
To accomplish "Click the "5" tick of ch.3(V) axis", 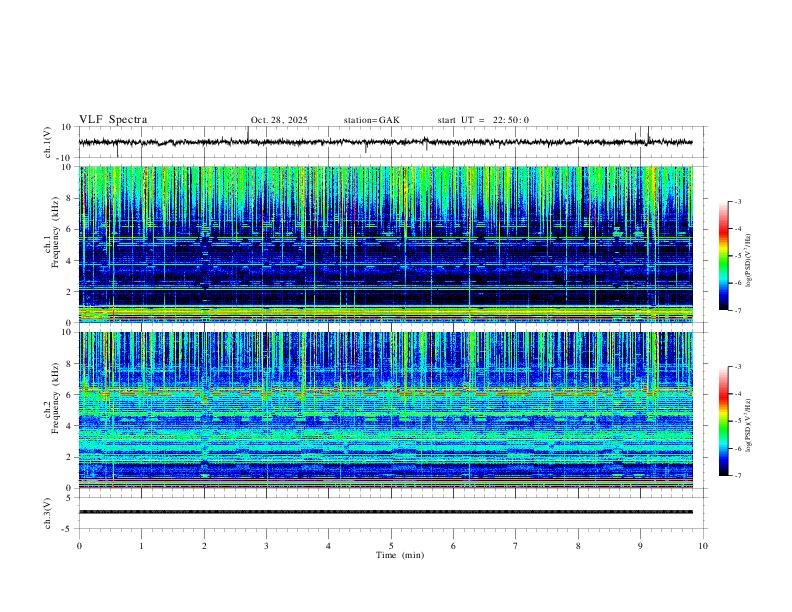I will 70,498.
